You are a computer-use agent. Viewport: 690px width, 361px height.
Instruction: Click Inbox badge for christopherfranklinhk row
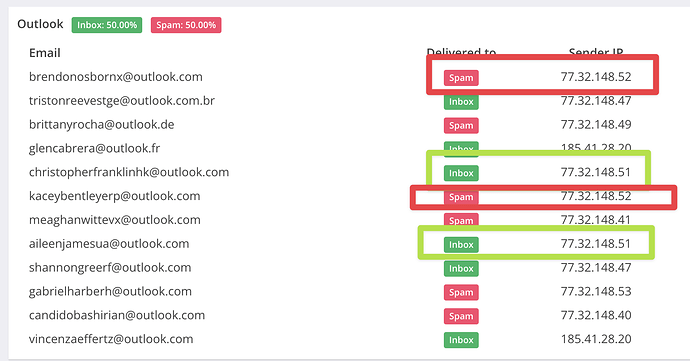pyautogui.click(x=461, y=173)
